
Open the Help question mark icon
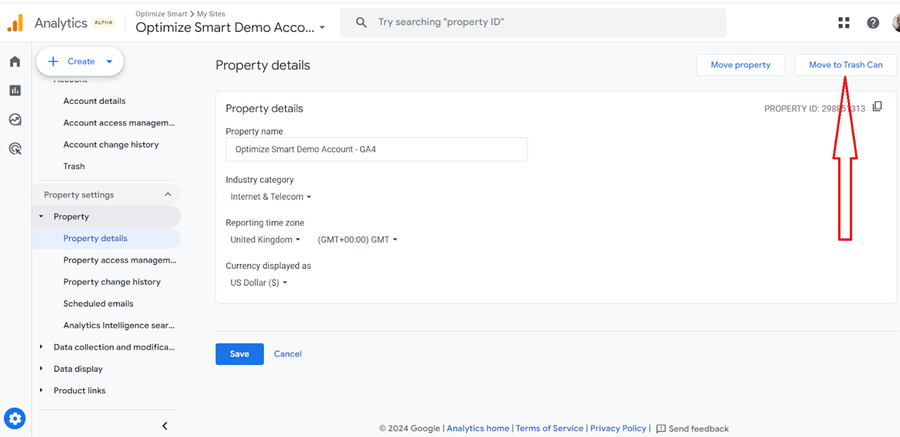pos(873,23)
